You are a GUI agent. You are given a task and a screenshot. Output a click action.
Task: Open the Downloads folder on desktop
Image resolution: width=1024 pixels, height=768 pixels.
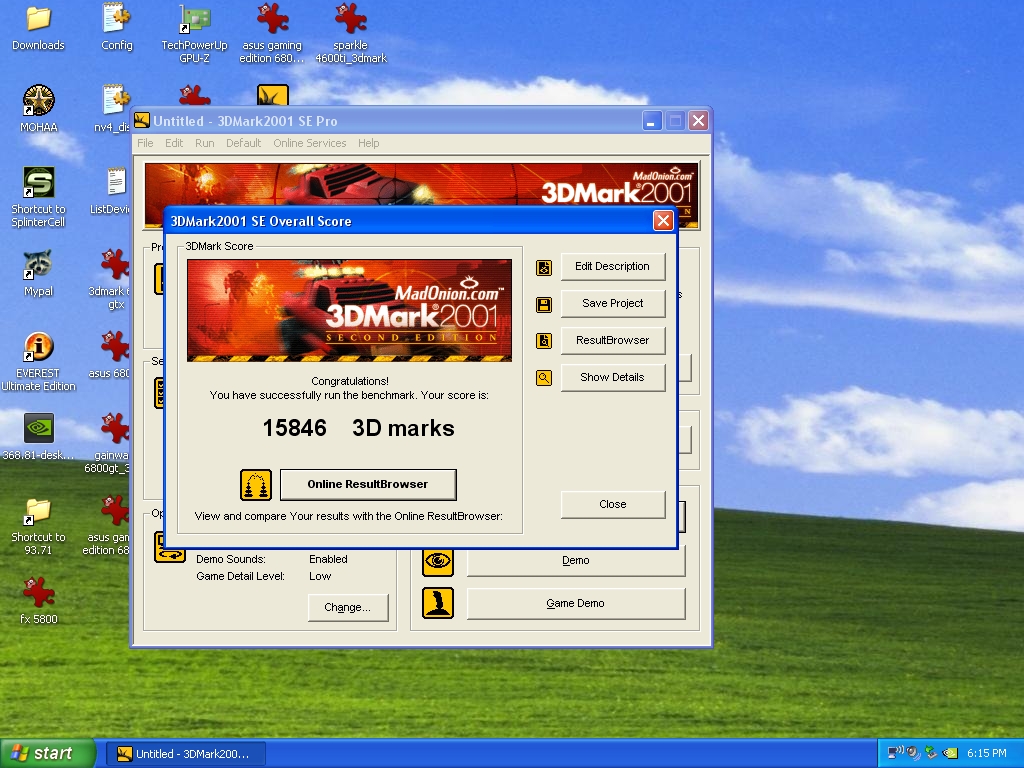coord(39,29)
